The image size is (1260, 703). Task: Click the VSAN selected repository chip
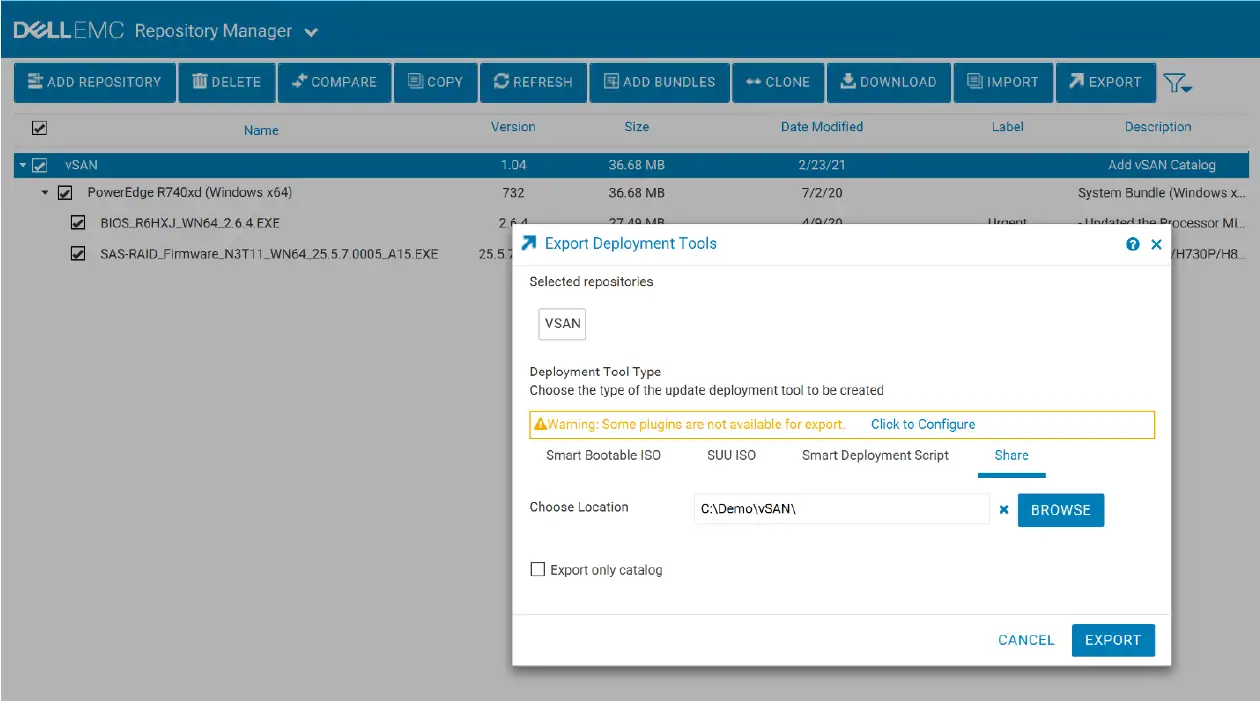562,324
